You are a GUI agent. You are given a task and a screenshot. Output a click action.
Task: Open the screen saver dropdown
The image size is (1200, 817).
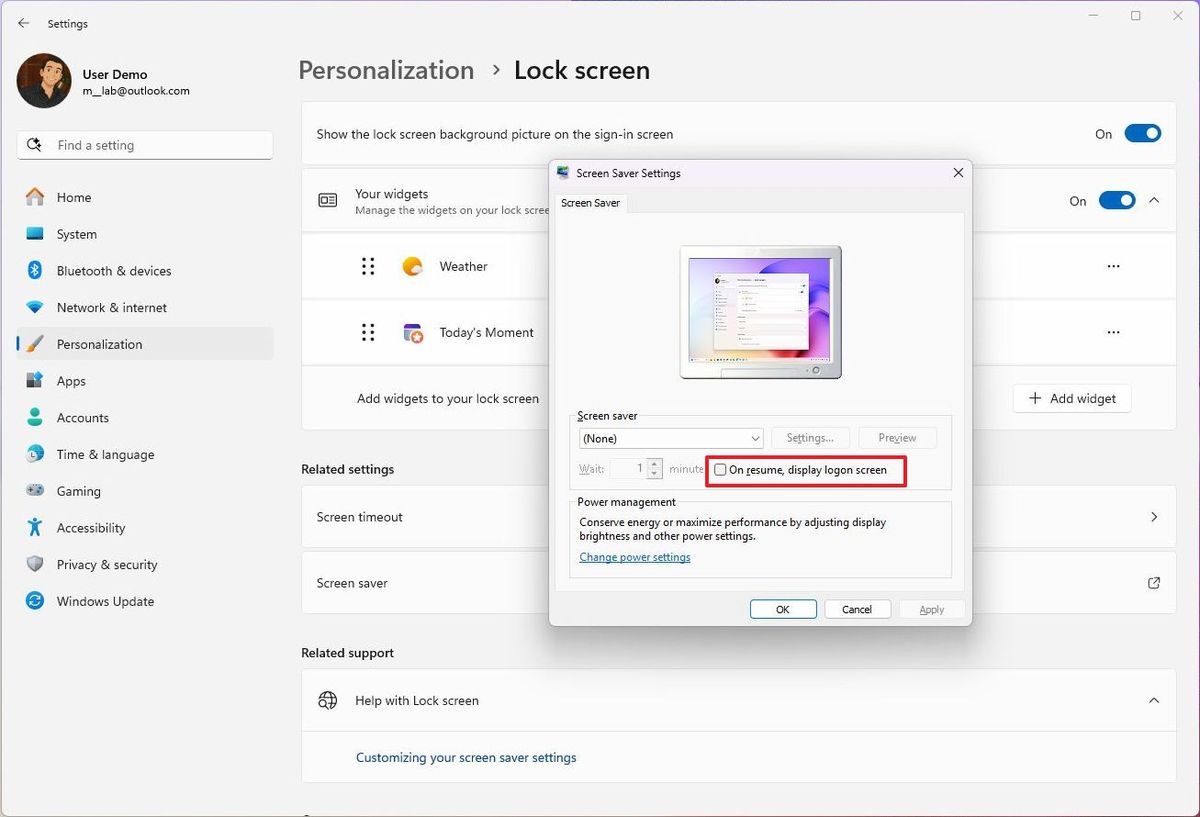click(670, 438)
